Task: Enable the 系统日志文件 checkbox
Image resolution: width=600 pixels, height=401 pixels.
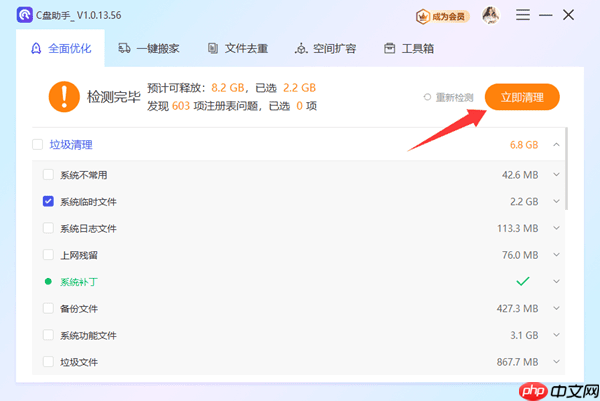Action: point(48,228)
